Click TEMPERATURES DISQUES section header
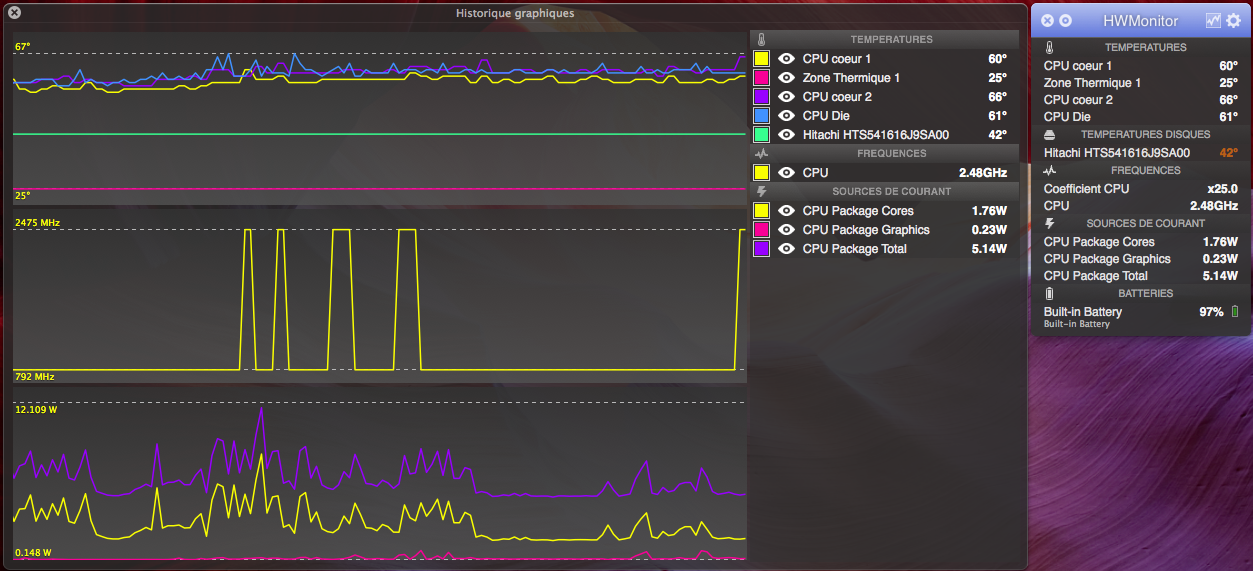Image resolution: width=1253 pixels, height=571 pixels. tap(1145, 134)
